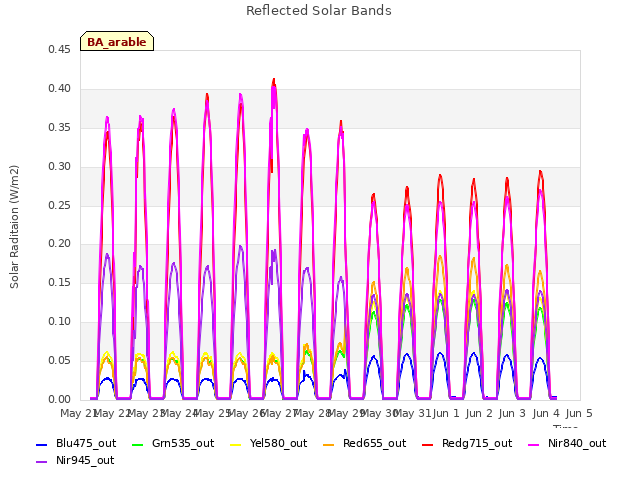Click the 0.10 y-axis tick label

click(x=60, y=322)
